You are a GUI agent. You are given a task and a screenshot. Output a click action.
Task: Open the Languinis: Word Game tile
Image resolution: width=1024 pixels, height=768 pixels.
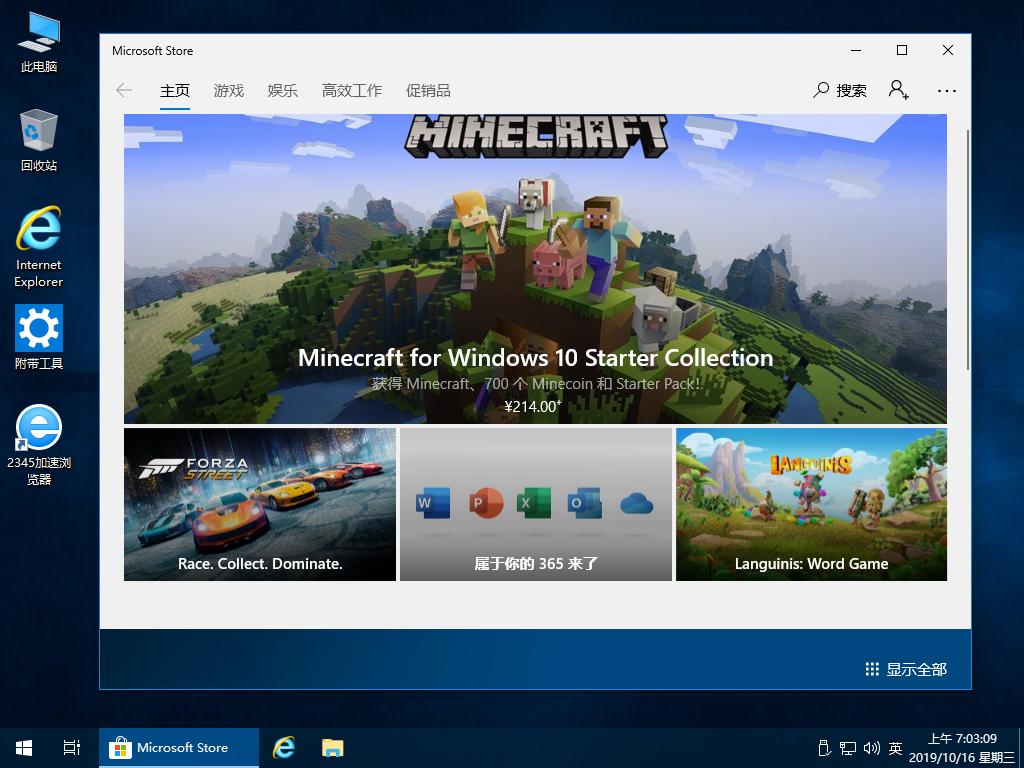pyautogui.click(x=811, y=504)
